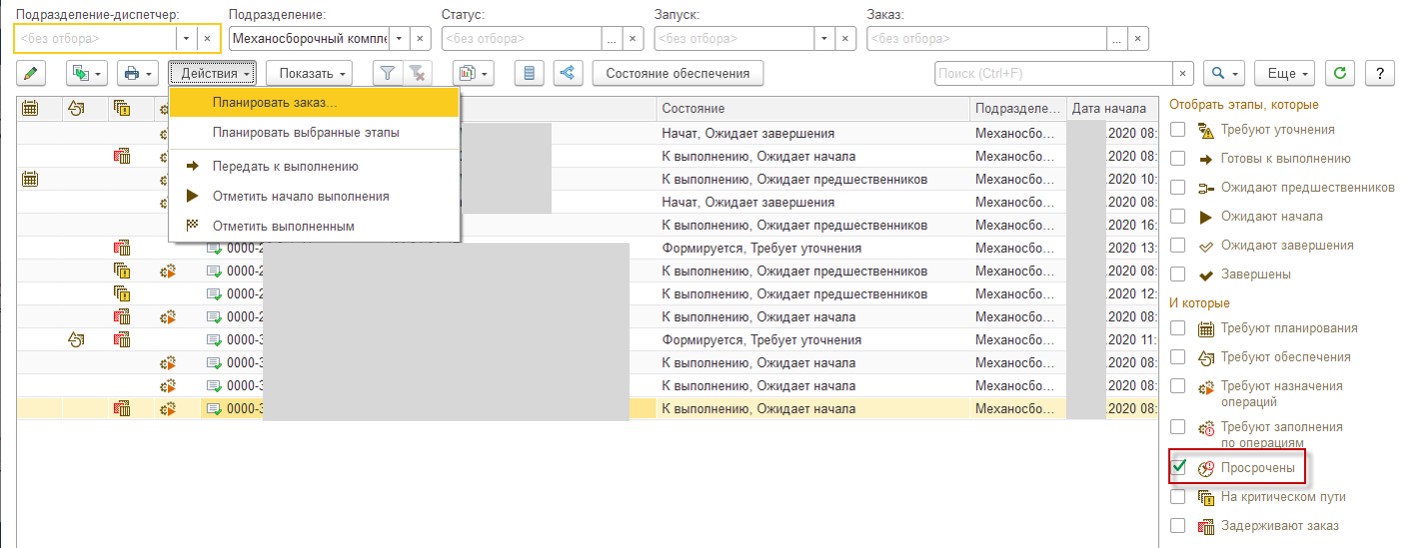Clear the Запуск filter
This screenshot has width=1416, height=548.
[x=846, y=38]
